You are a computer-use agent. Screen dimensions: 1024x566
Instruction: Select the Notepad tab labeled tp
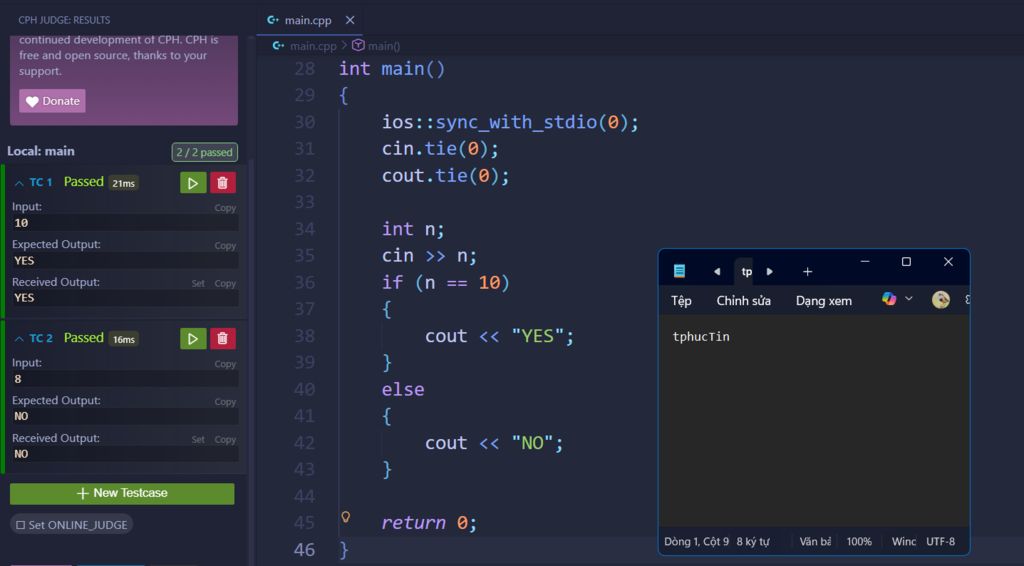(x=746, y=272)
